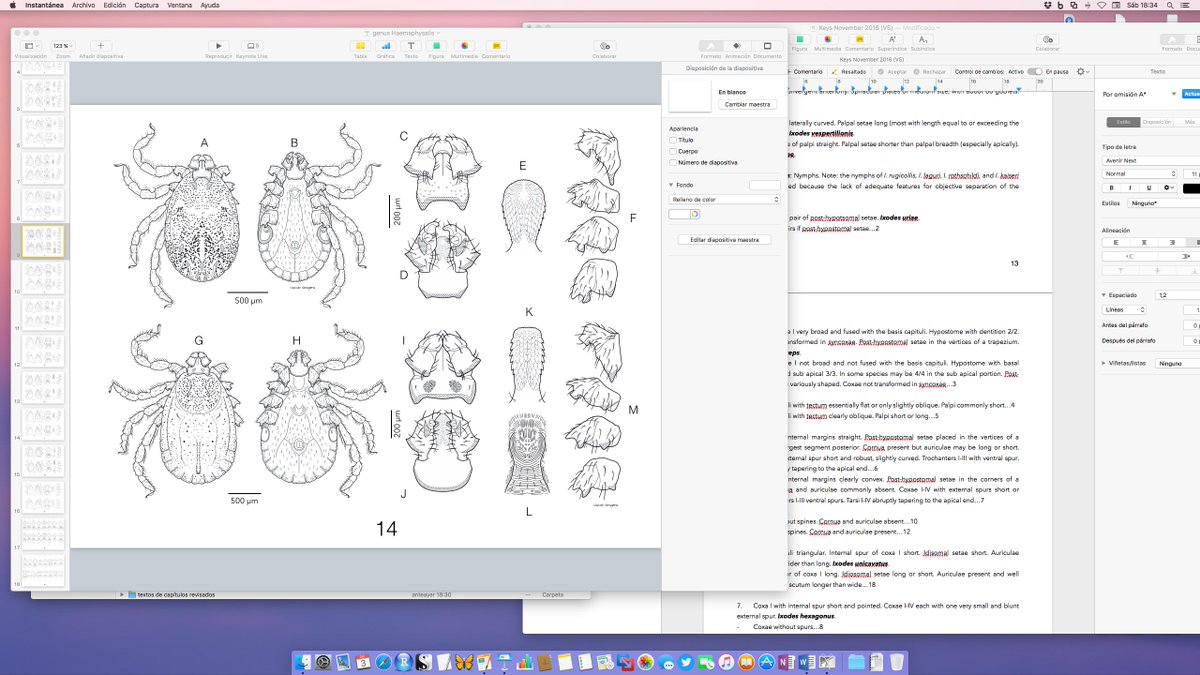
Task: Open the Captura menu
Action: coord(147,5)
